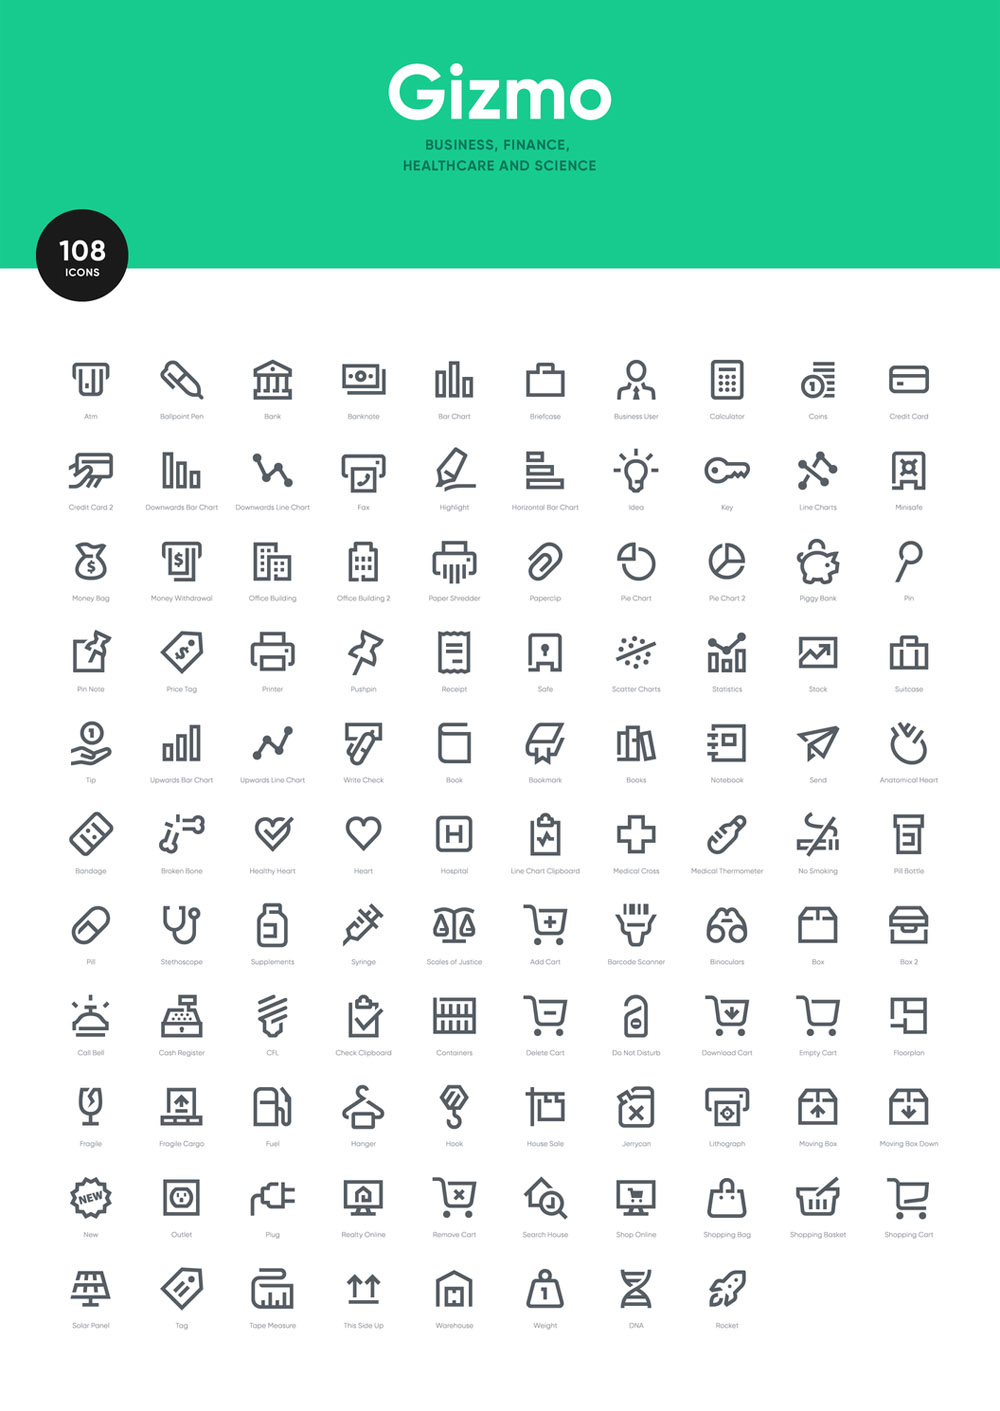This screenshot has width=1000, height=1411.
Task: Pick the DNA icon
Action: coord(636,1289)
